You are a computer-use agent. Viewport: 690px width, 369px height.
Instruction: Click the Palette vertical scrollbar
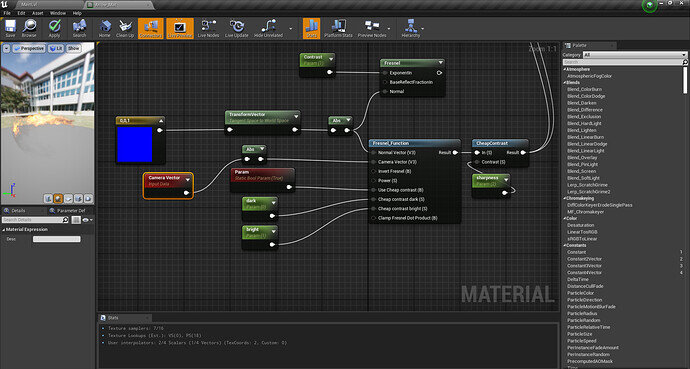click(686, 79)
